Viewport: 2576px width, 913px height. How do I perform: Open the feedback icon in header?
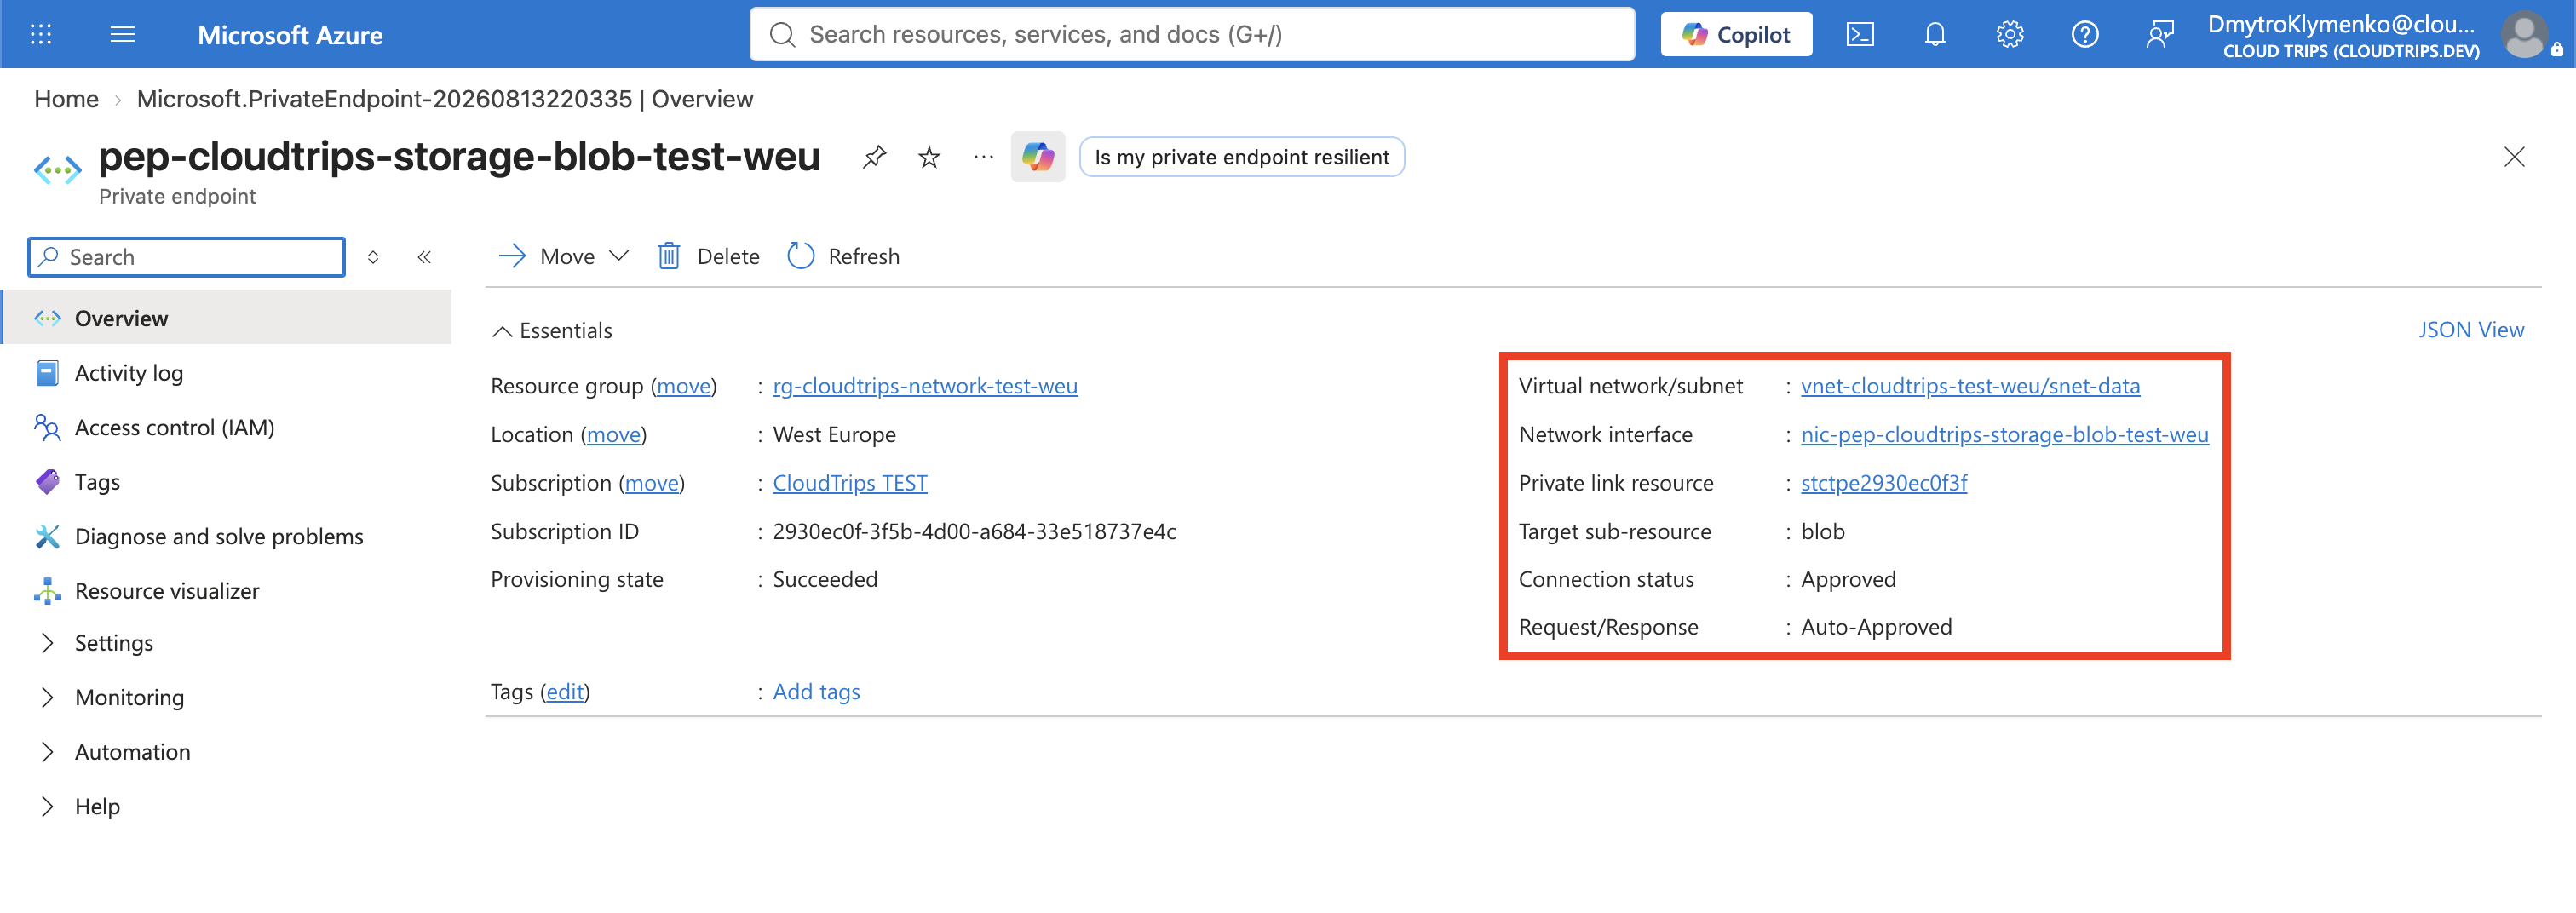(2159, 34)
